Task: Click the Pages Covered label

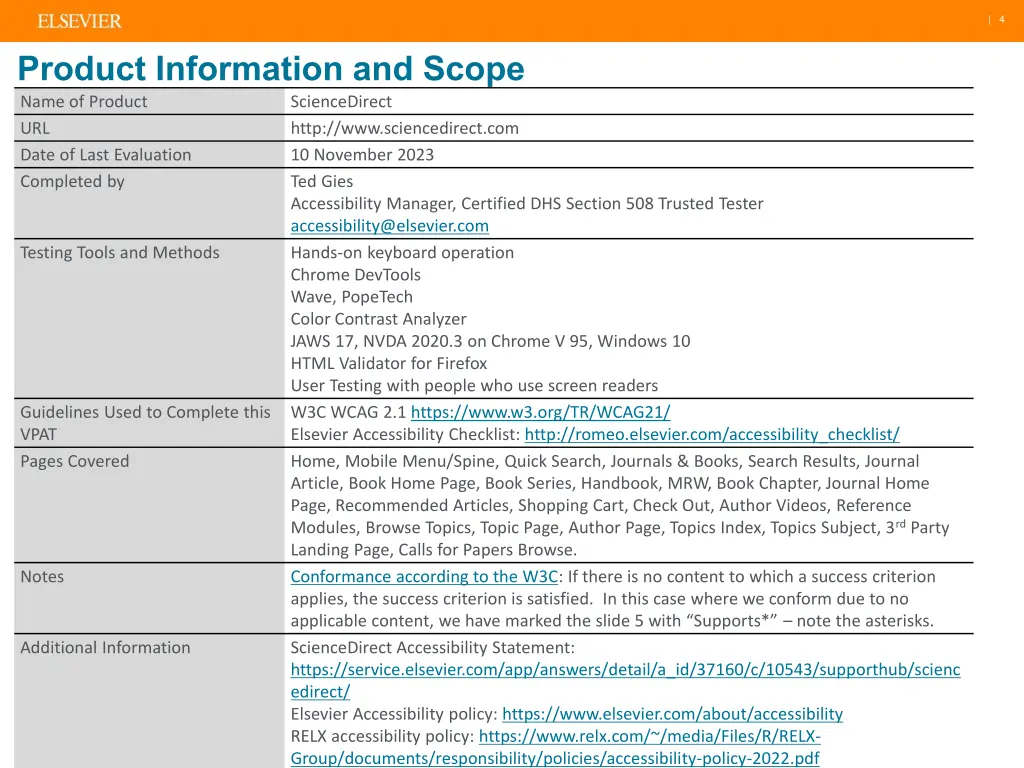Action: [x=74, y=462]
